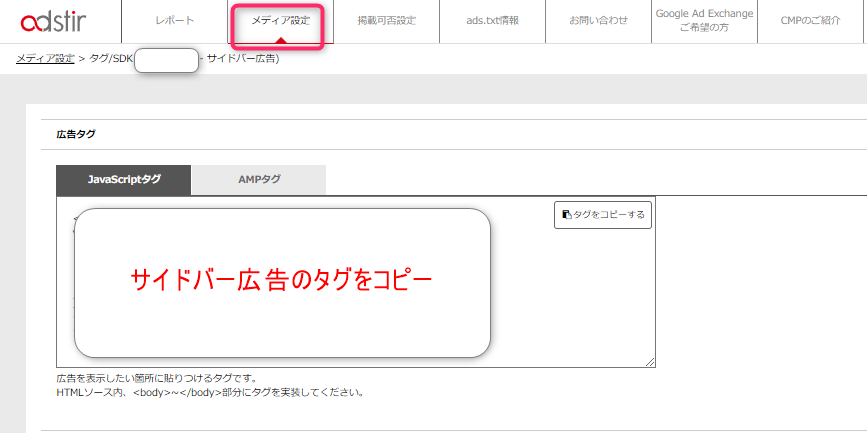Viewport: 867px width, 433px height.
Task: Click the HTMLソース内 body description text
Action: (210, 392)
